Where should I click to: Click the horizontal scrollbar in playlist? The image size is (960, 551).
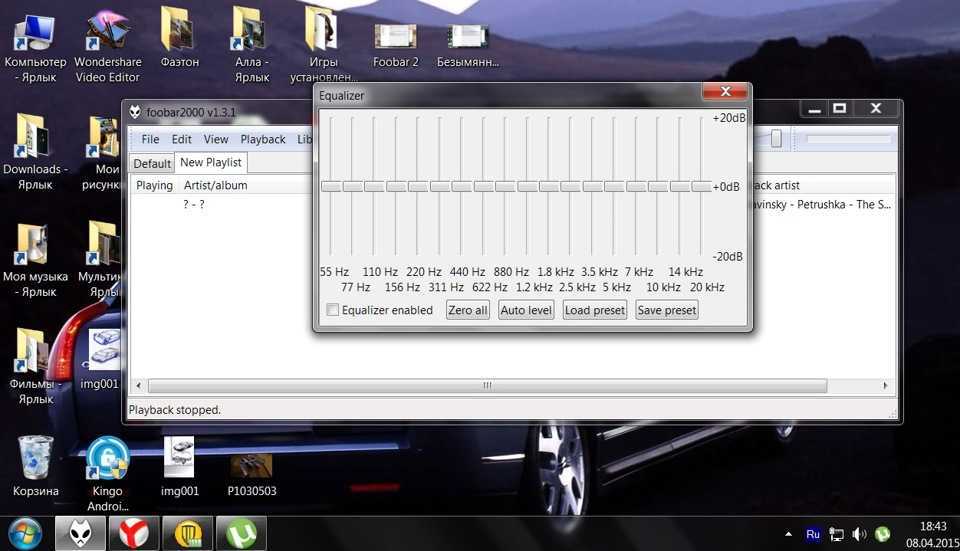click(x=486, y=386)
